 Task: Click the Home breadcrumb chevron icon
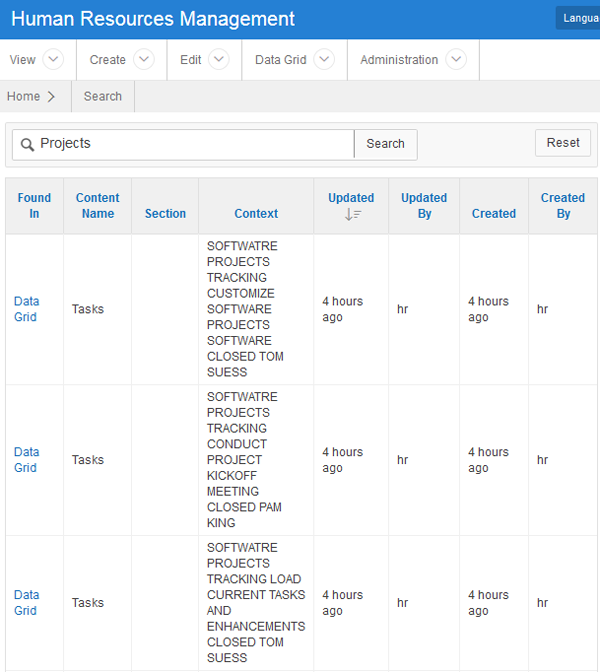51,97
